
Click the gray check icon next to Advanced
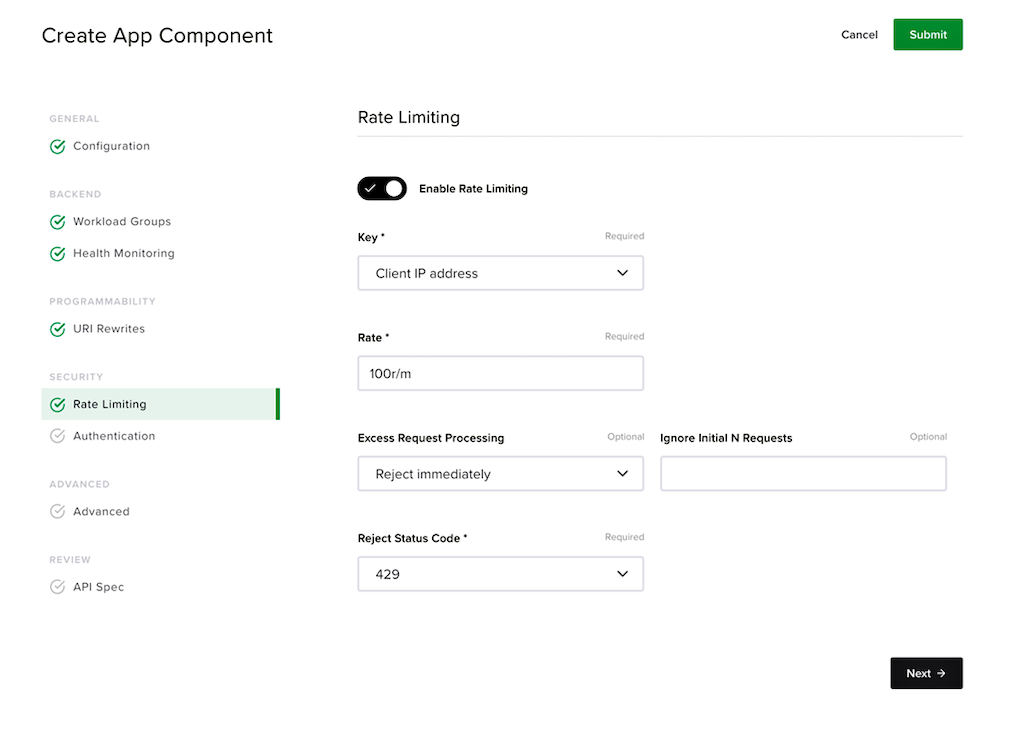(x=57, y=512)
